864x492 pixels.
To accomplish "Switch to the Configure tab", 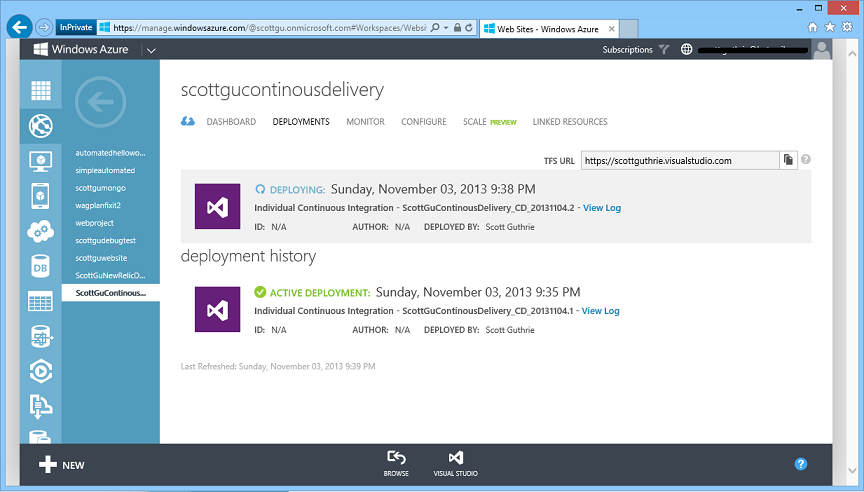I will [x=424, y=122].
